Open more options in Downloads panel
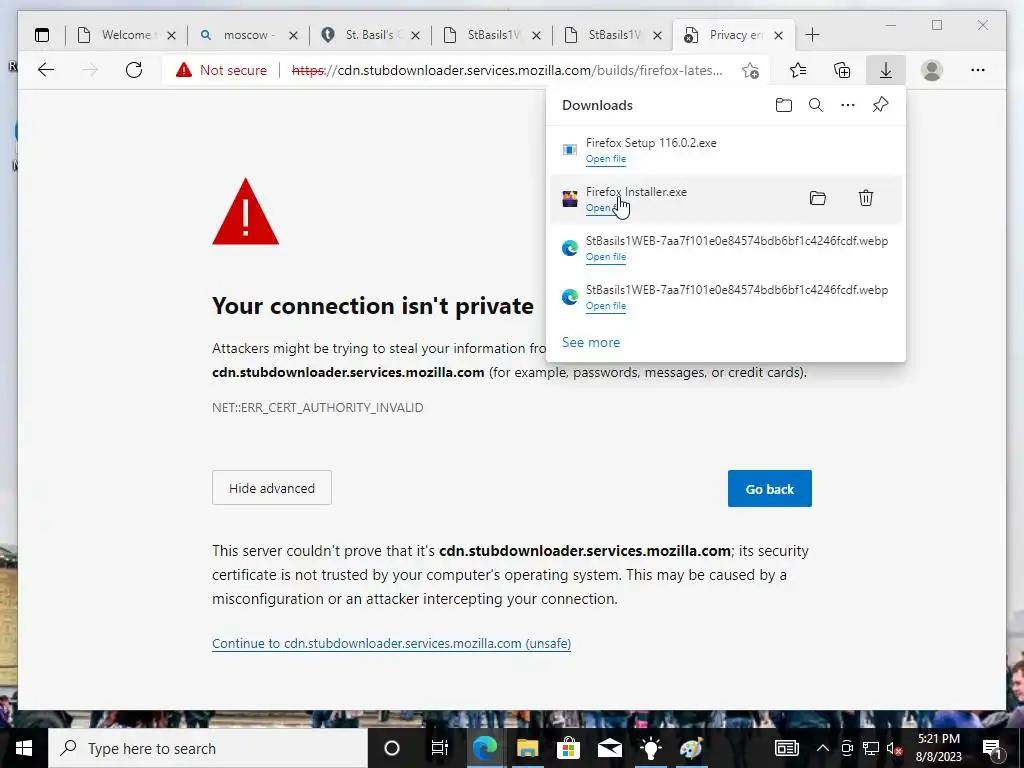 pos(848,105)
